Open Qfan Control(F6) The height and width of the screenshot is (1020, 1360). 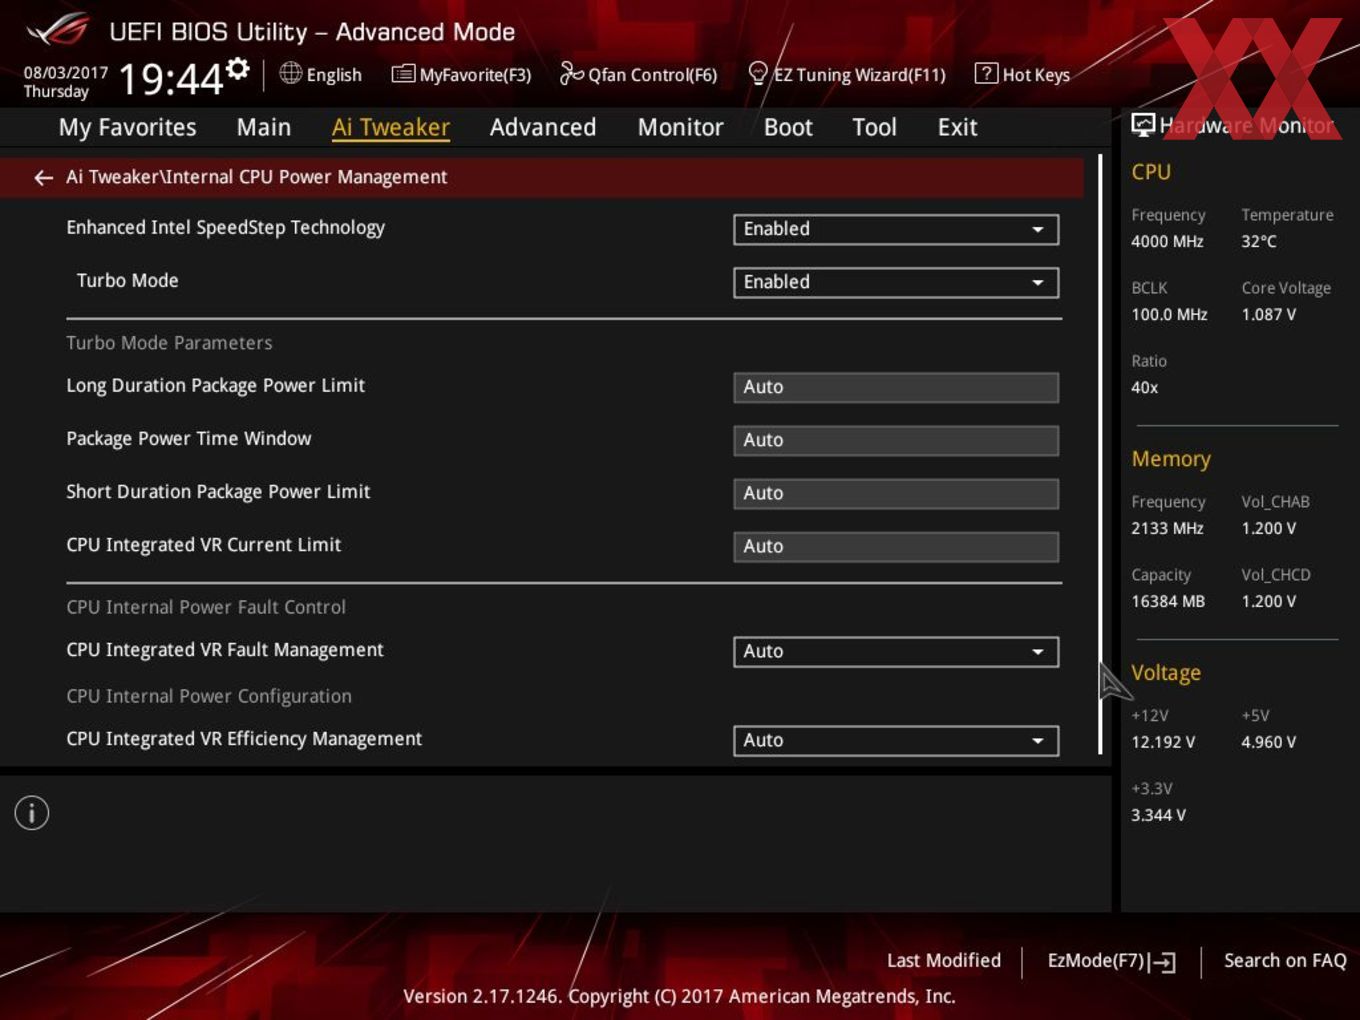point(638,74)
